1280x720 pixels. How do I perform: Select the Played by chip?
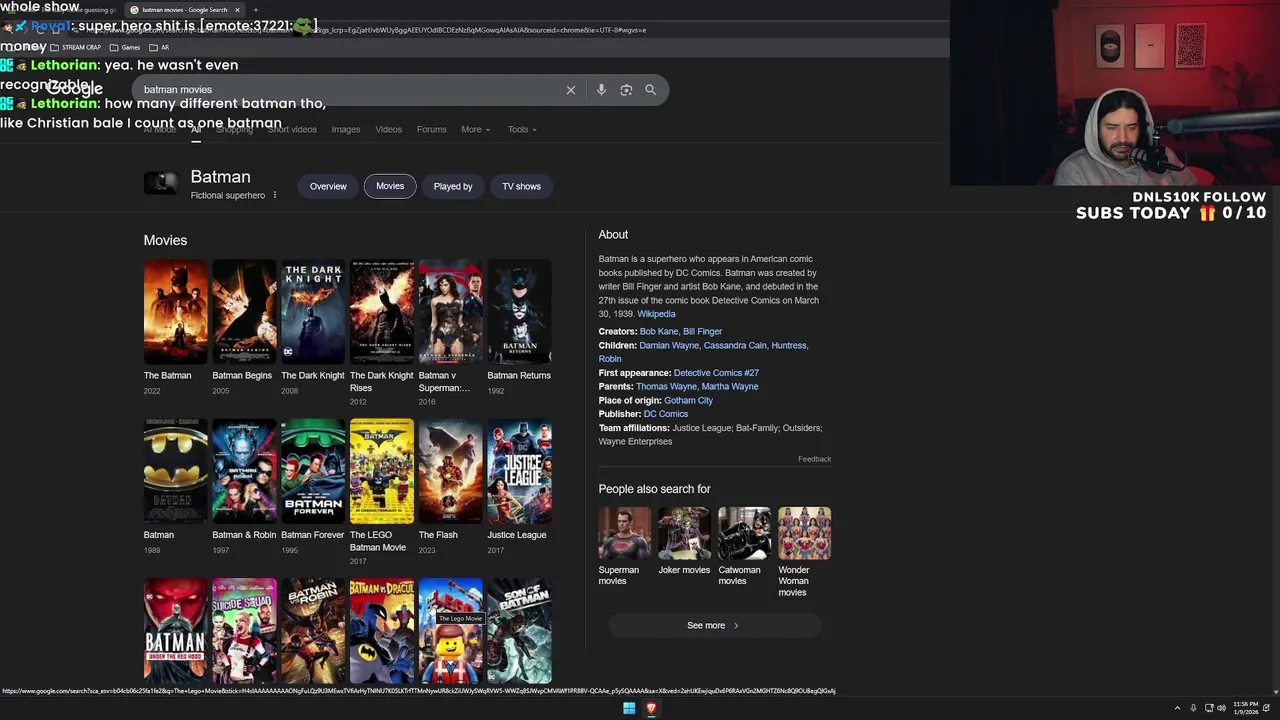(x=453, y=186)
